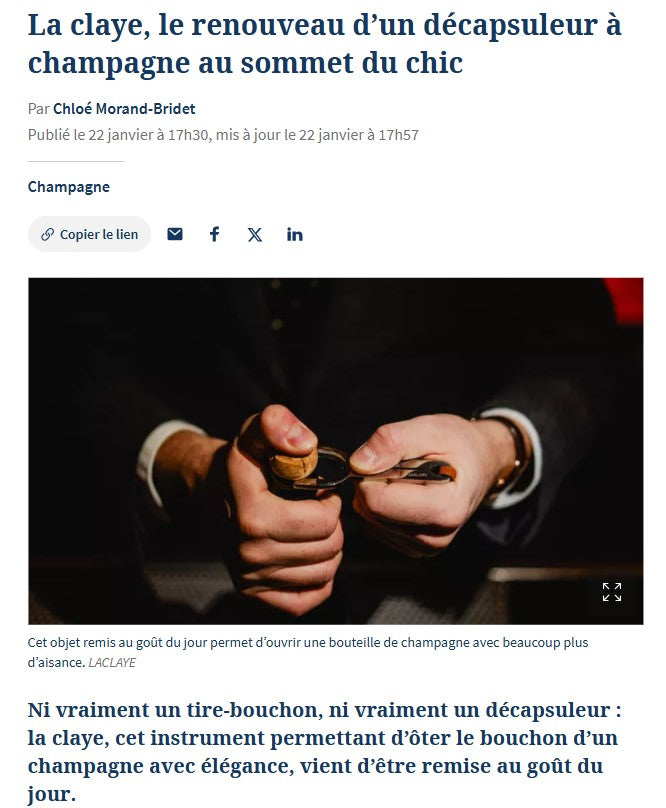This screenshot has width=666, height=808.
Task: Click the photo caption starting 'Cet objet'
Action: 308,652
